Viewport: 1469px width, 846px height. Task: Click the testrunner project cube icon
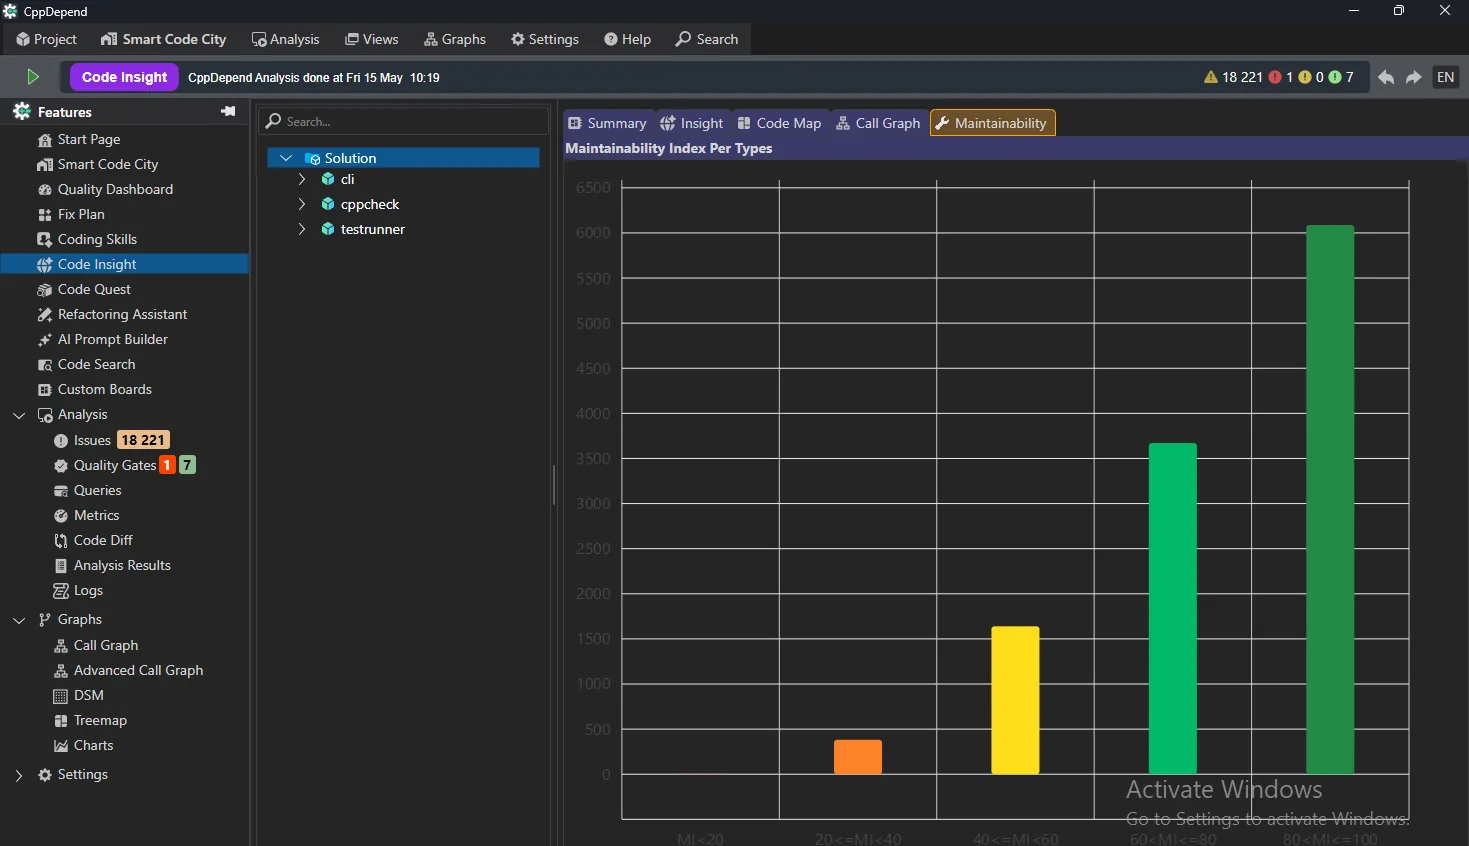coord(327,229)
